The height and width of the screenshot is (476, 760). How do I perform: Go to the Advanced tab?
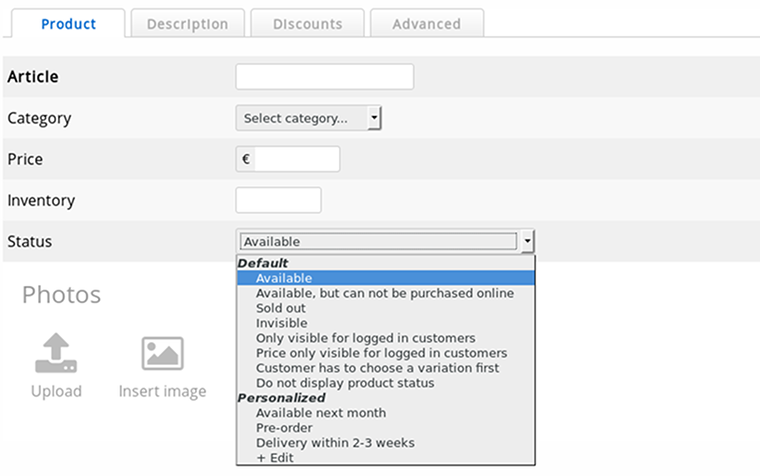pyautogui.click(x=426, y=24)
